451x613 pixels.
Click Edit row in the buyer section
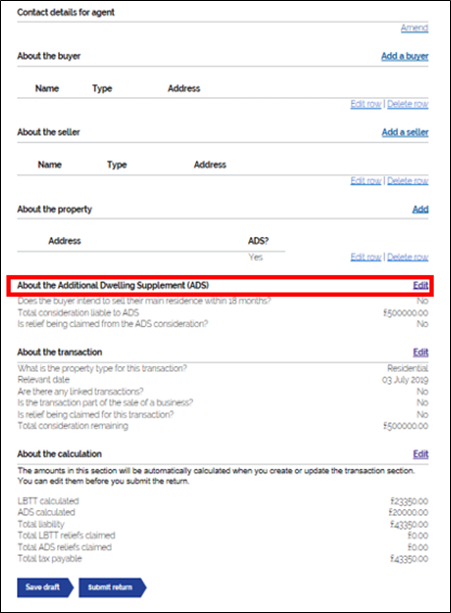[x=366, y=104]
